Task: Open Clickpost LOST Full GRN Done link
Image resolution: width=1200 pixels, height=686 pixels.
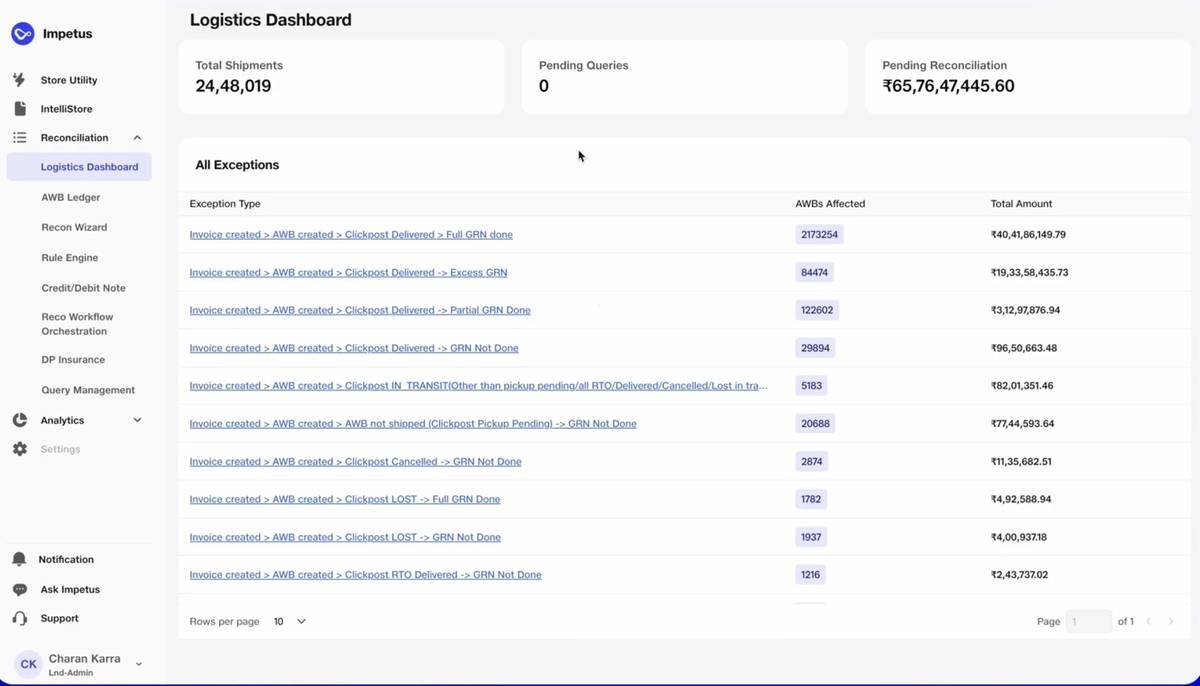Action: 345,499
